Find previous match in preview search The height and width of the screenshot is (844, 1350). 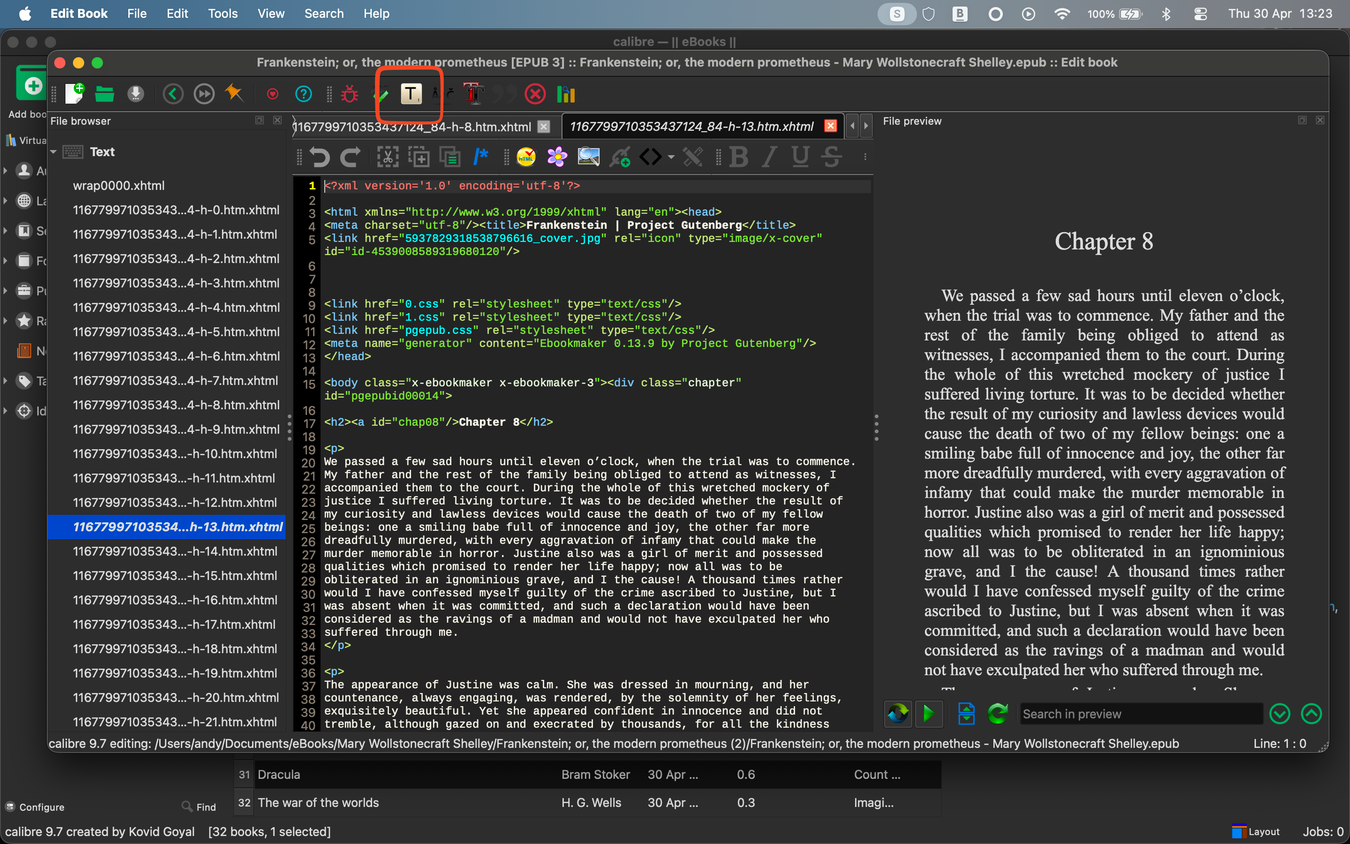point(1311,713)
